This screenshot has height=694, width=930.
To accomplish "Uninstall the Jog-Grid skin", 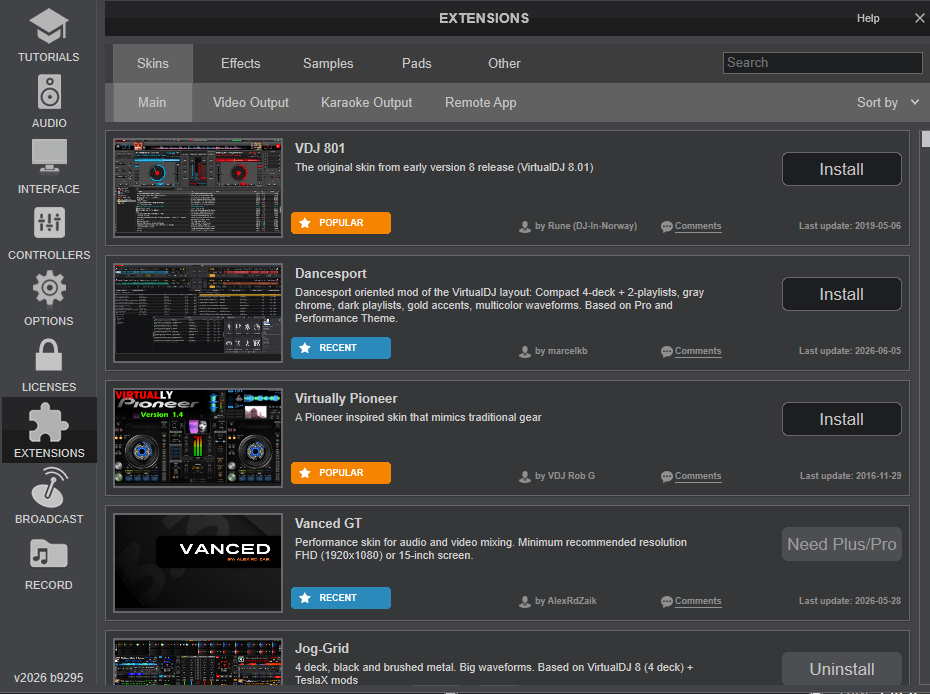I will click(x=842, y=669).
